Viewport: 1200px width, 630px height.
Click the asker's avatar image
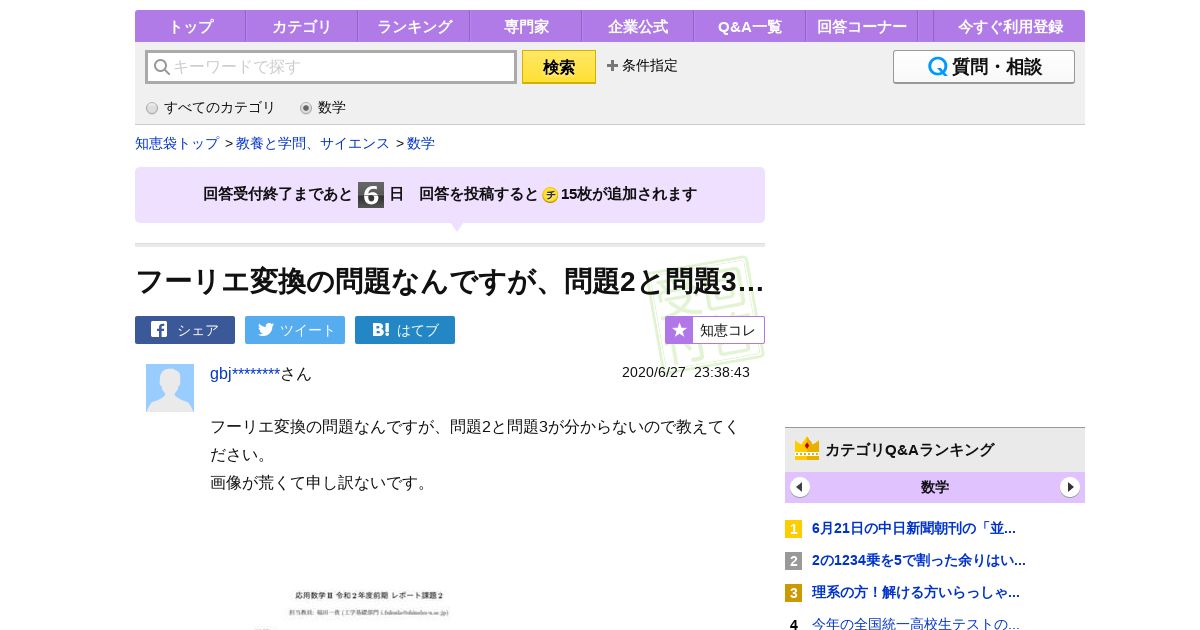(170, 388)
